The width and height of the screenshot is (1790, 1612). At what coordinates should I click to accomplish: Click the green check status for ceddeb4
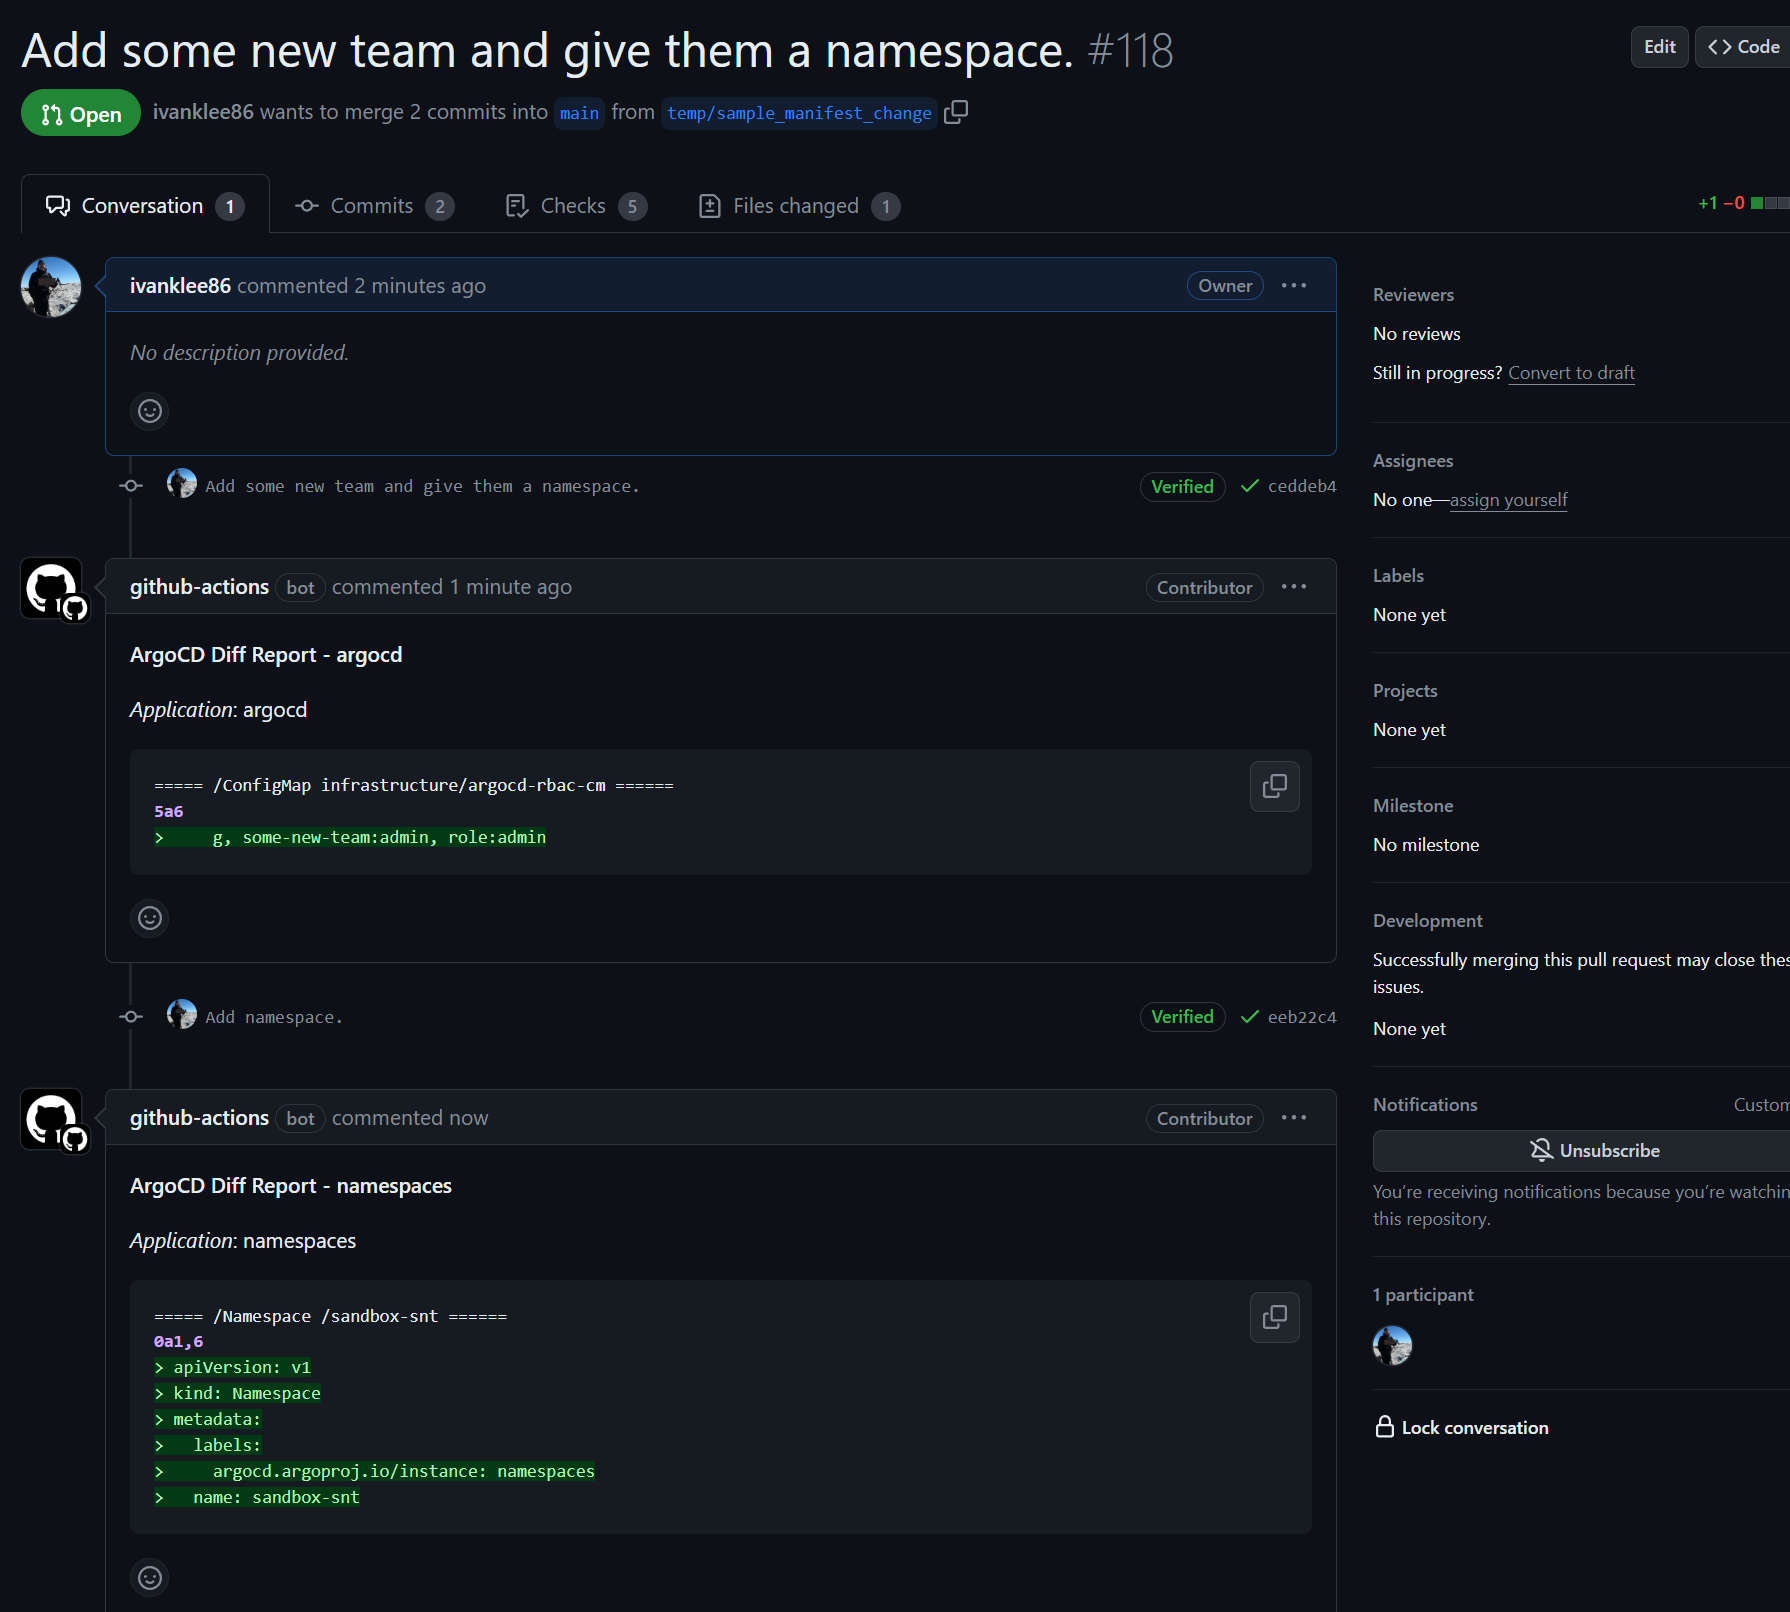[1249, 486]
